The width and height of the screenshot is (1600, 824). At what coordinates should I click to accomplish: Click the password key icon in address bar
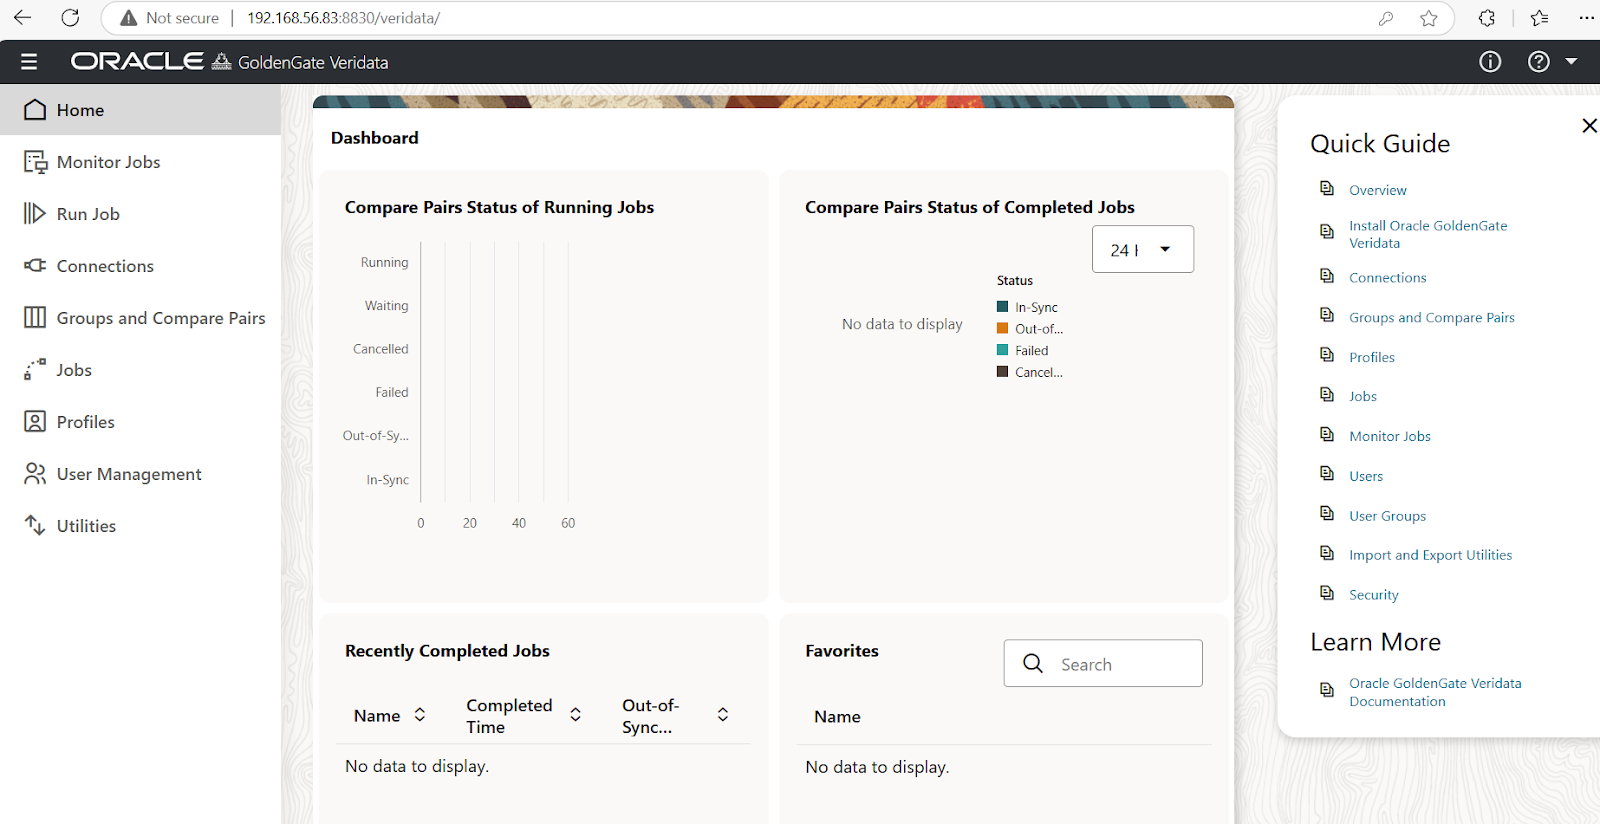pyautogui.click(x=1386, y=18)
